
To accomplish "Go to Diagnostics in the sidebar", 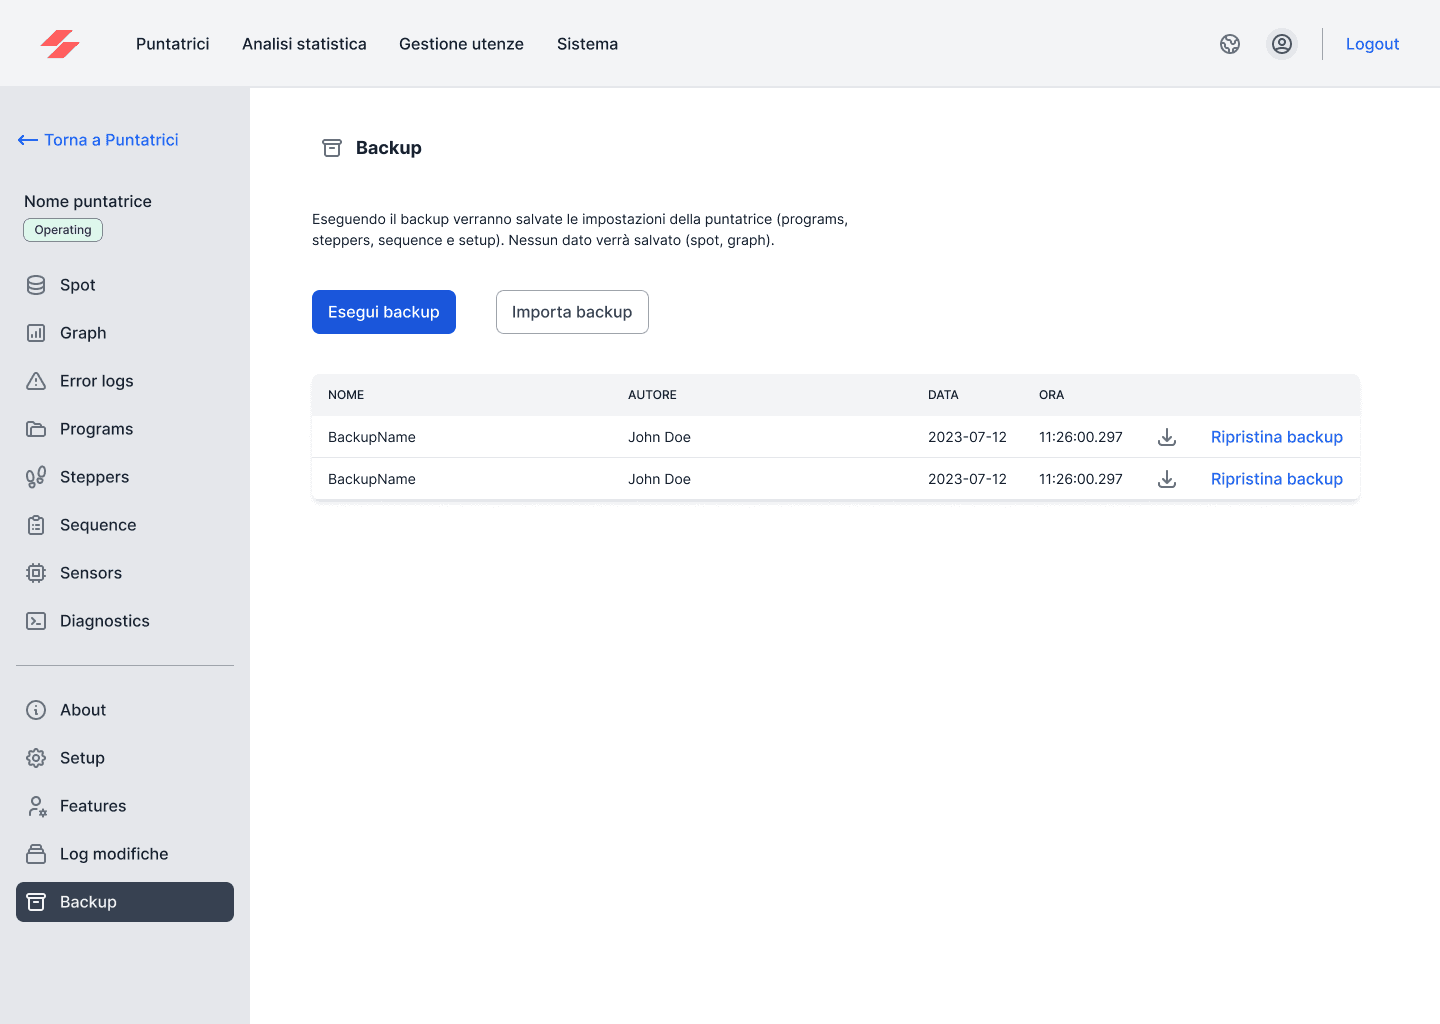I will pos(104,621).
